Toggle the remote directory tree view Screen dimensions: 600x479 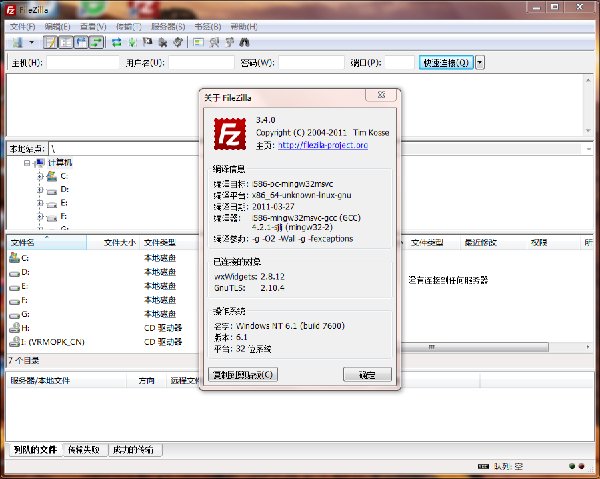point(81,42)
